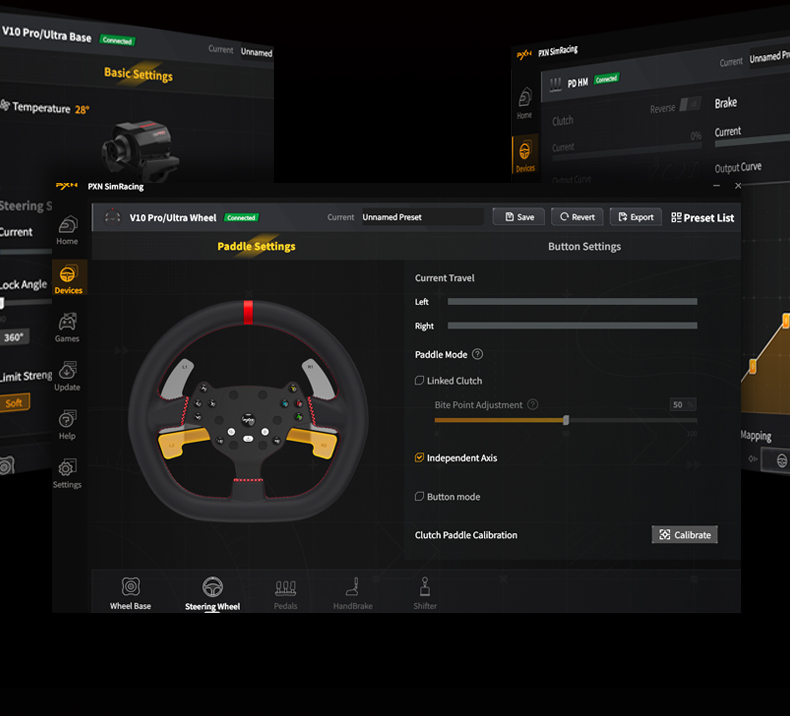The width and height of the screenshot is (790, 716).
Task: Click the Bite Point Adjustment slider handle
Action: tap(566, 420)
